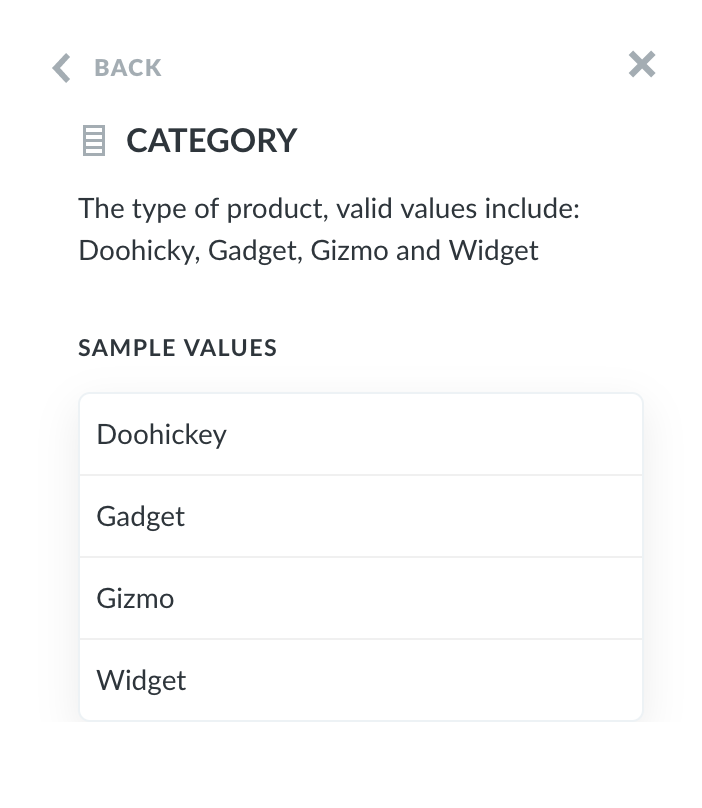Click the BACK text label
This screenshot has height=808, width=702.
point(128,68)
